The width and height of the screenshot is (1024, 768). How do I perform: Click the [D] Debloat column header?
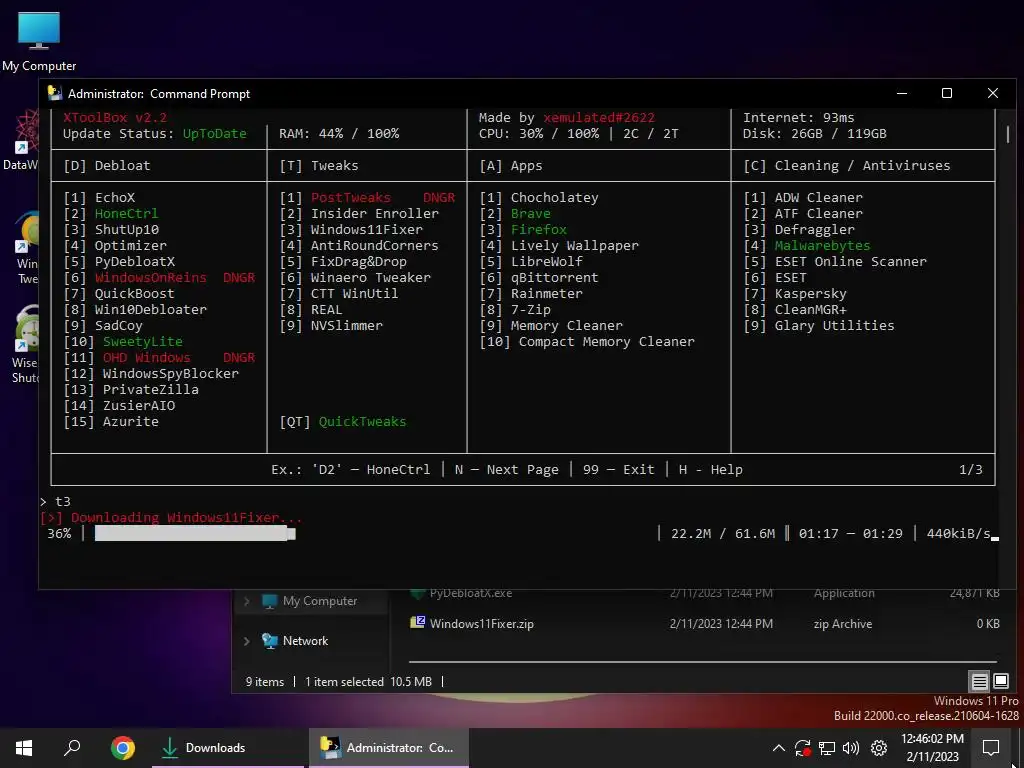(x=107, y=165)
